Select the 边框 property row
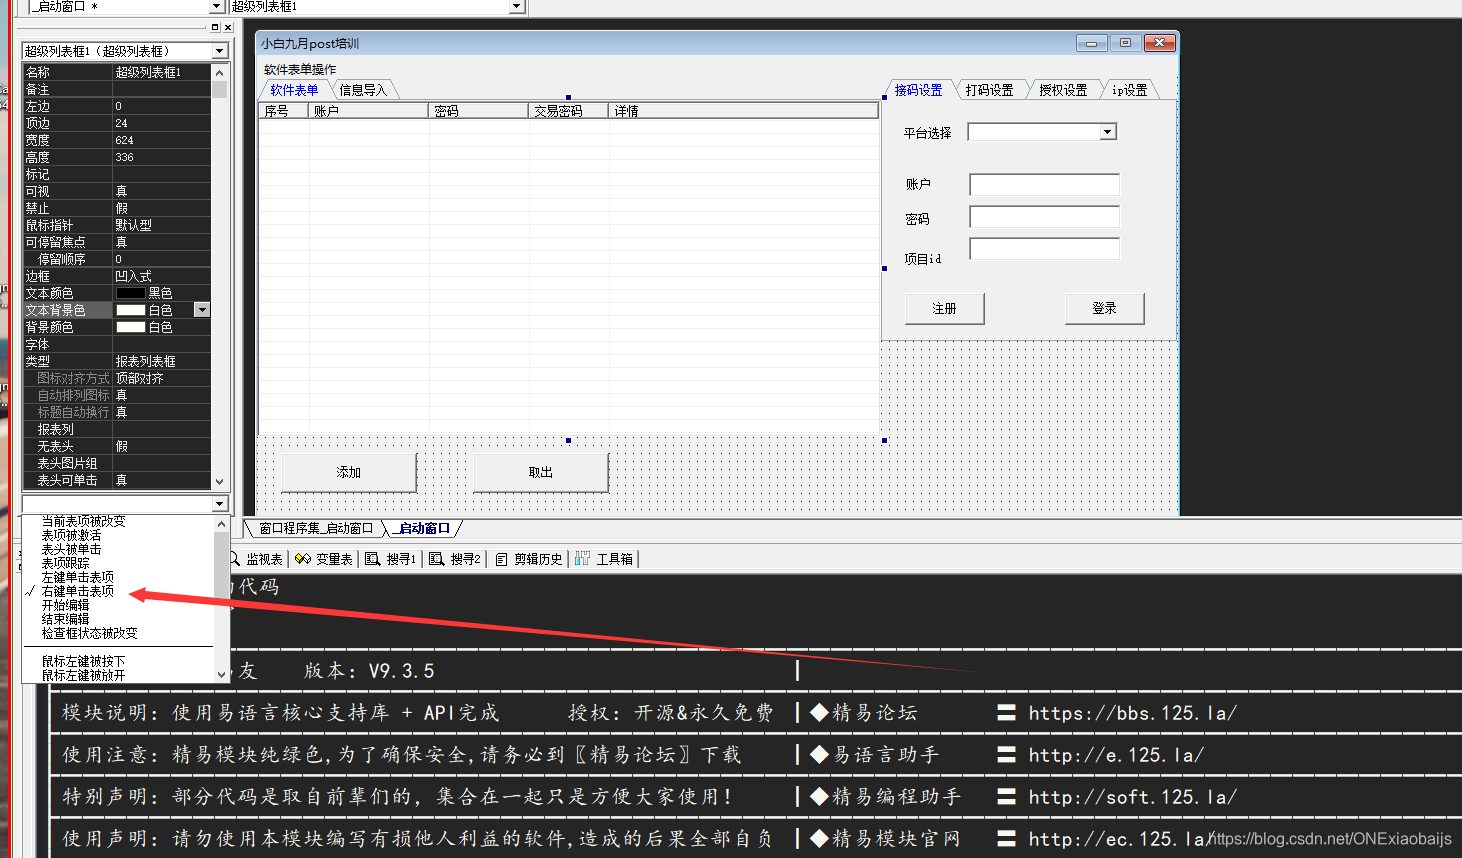 click(x=117, y=276)
